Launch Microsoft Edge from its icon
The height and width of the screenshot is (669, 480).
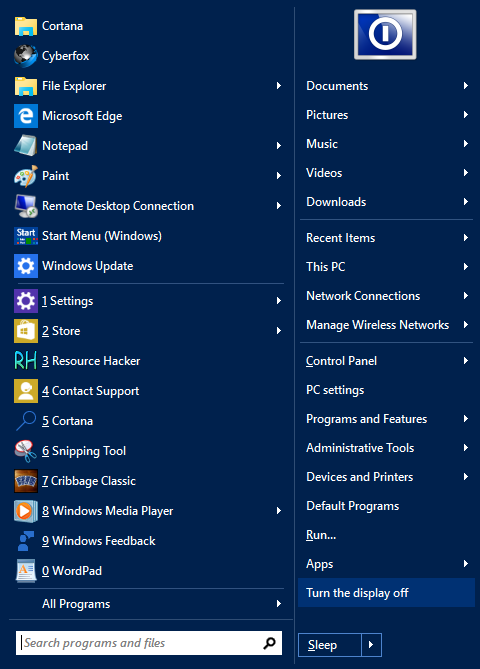click(x=26, y=116)
